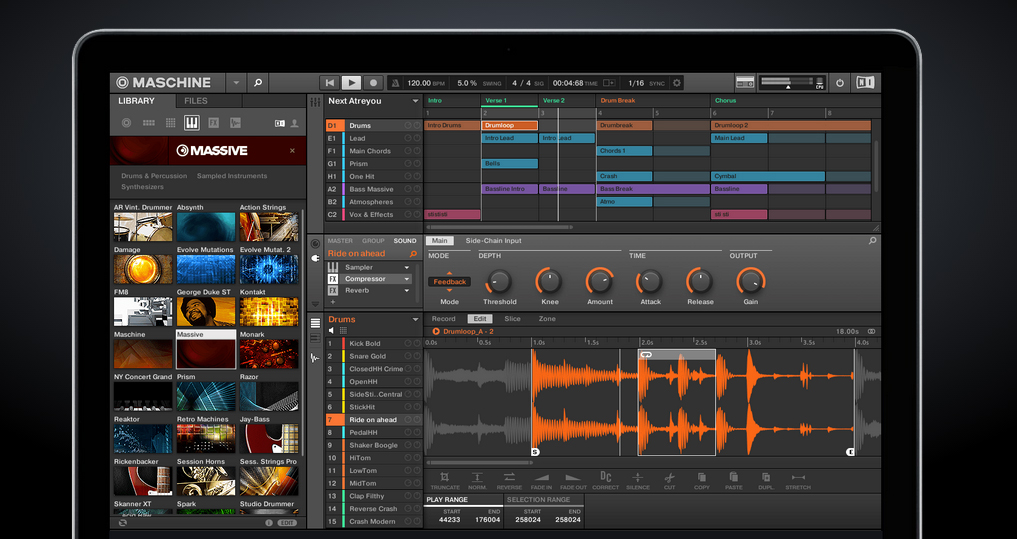Click the record button in transport
Screen dimensions: 1017x539
pyautogui.click(x=373, y=82)
